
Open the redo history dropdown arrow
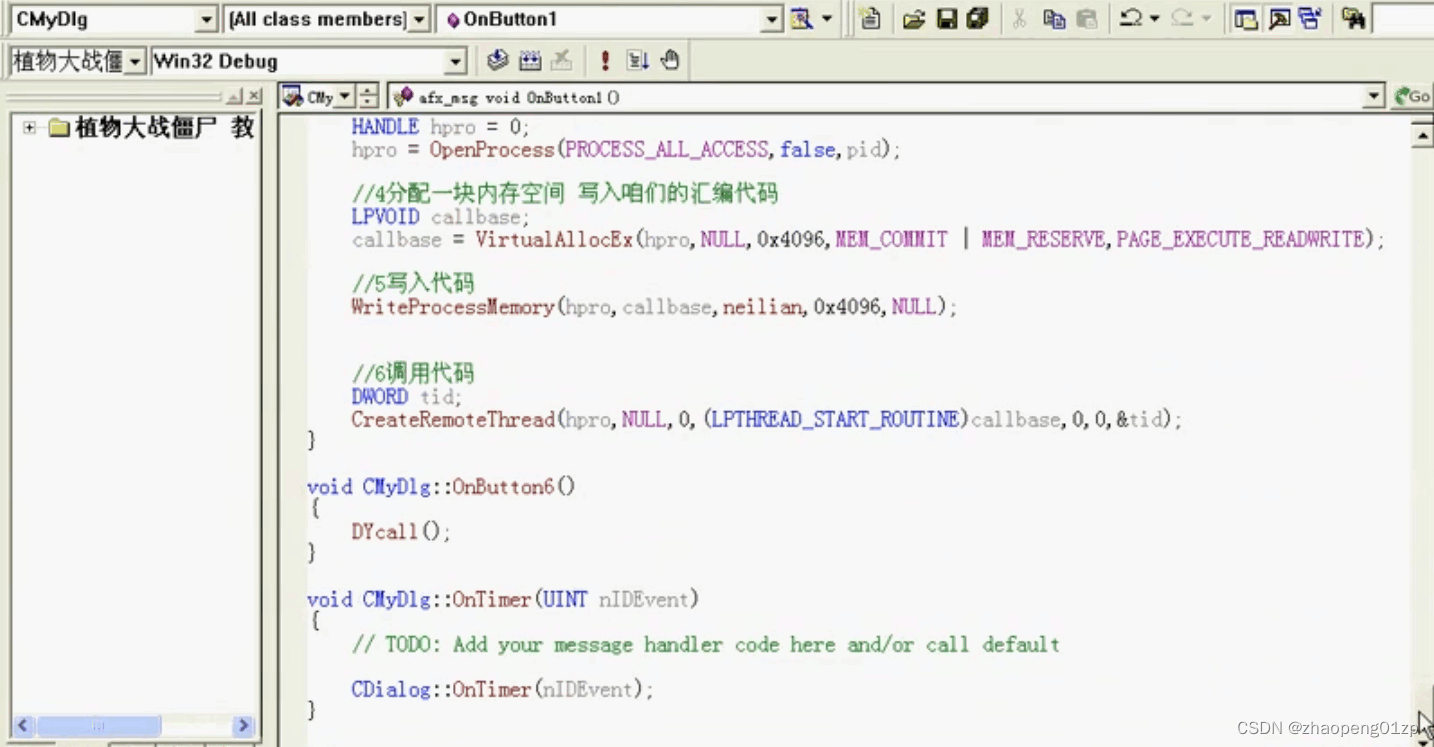1206,19
